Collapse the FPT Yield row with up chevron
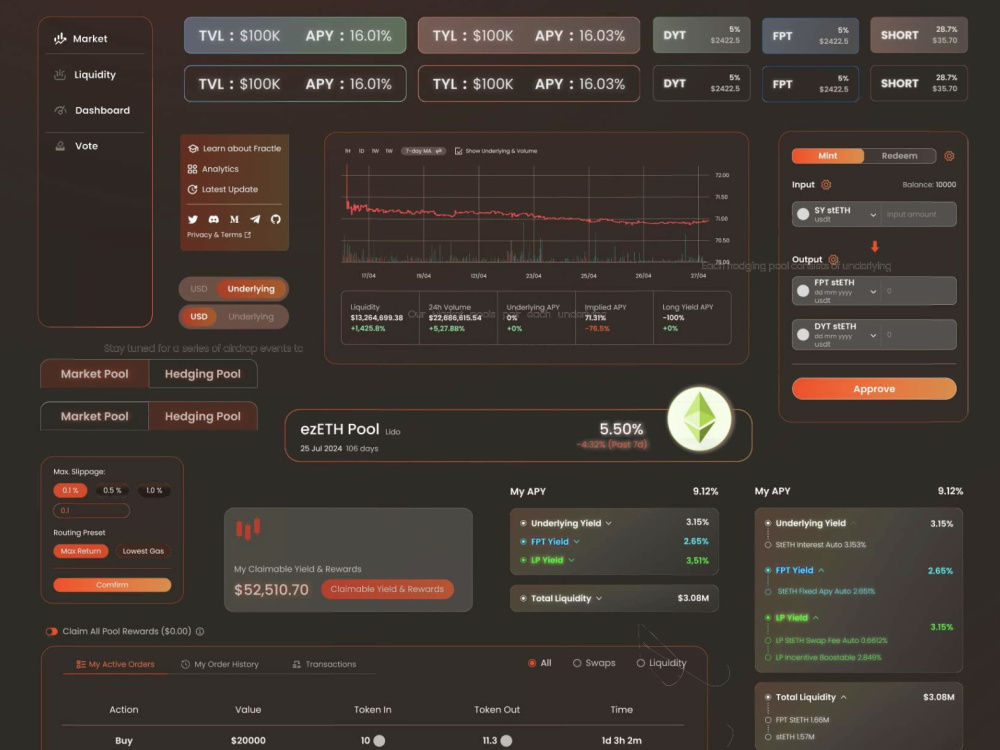Viewport: 1000px width, 750px height. (821, 570)
